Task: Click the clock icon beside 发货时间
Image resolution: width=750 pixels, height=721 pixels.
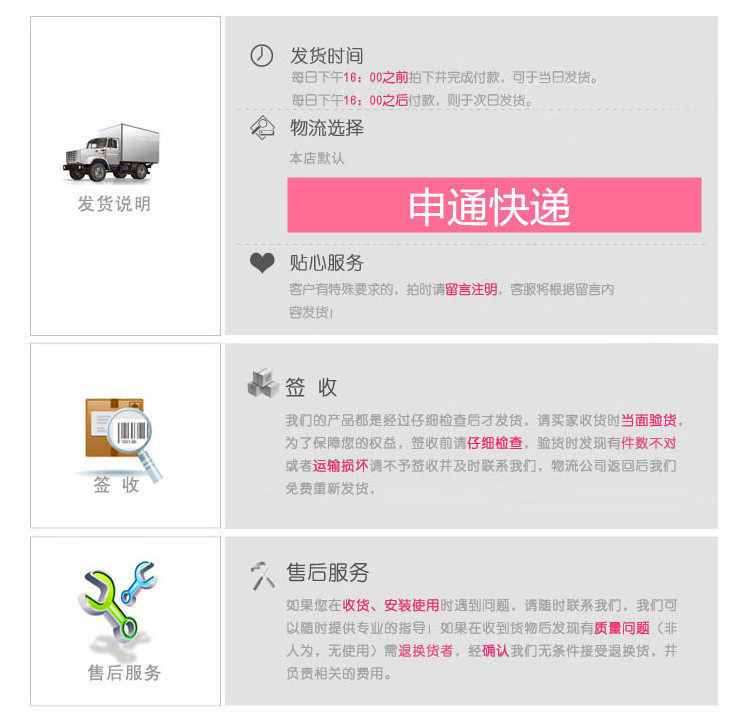Action: click(x=261, y=56)
